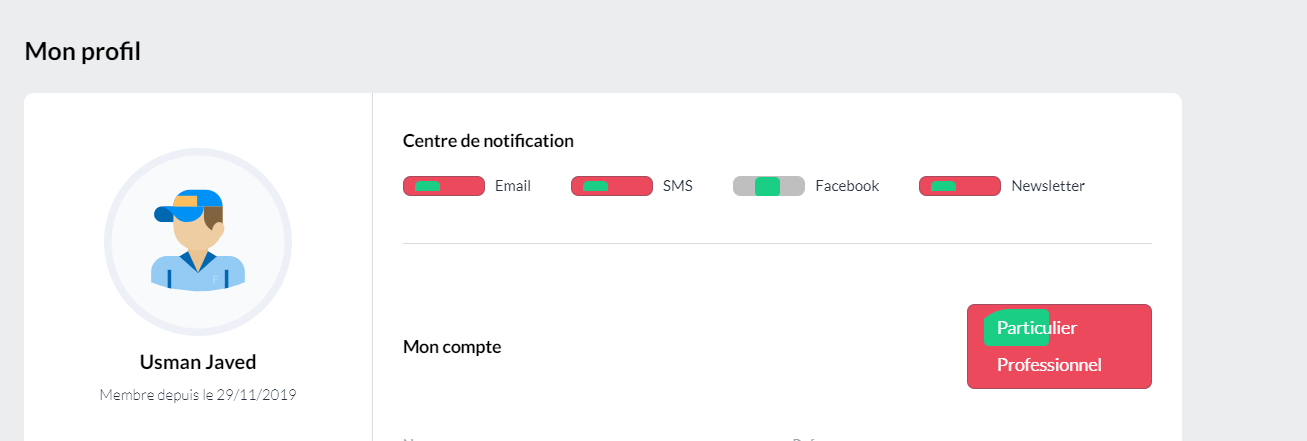Select the Particulier account type
Viewport: 1307px width, 441px height.
[x=1036, y=328]
